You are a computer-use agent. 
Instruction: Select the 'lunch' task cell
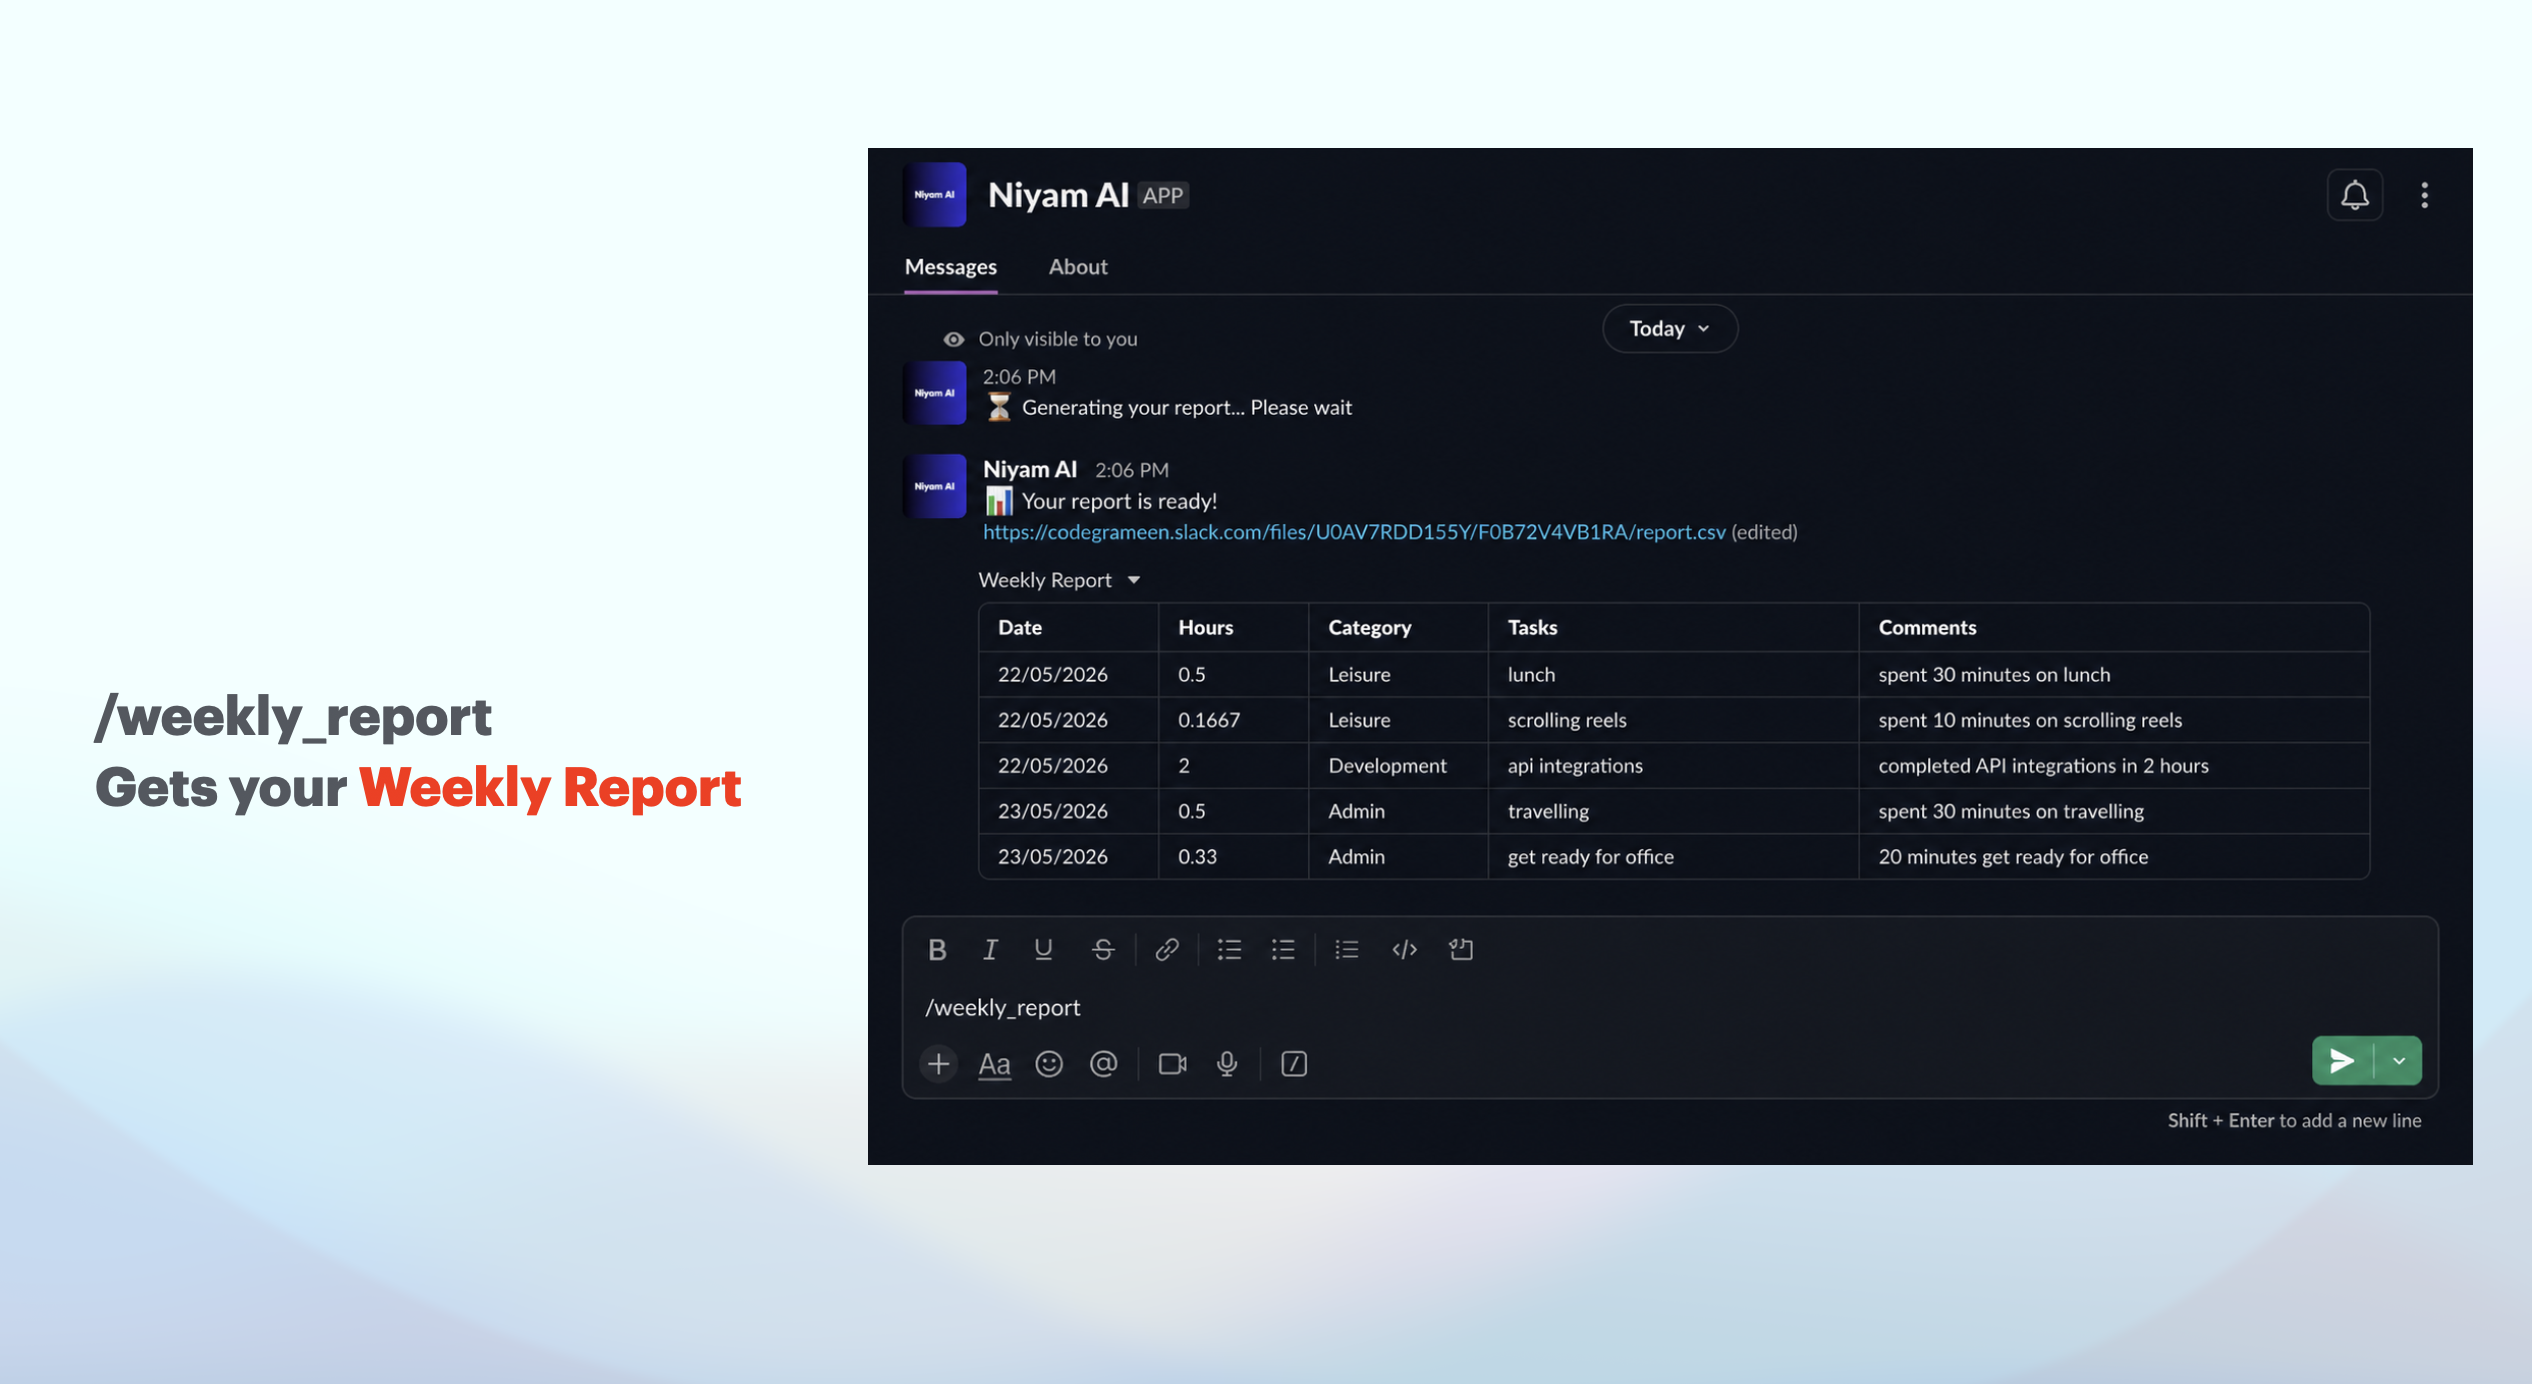point(1672,675)
